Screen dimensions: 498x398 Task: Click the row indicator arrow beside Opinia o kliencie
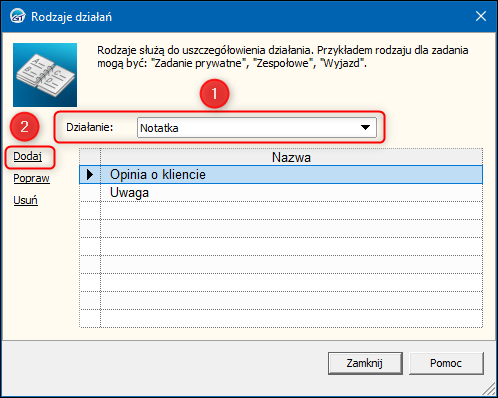(90, 175)
